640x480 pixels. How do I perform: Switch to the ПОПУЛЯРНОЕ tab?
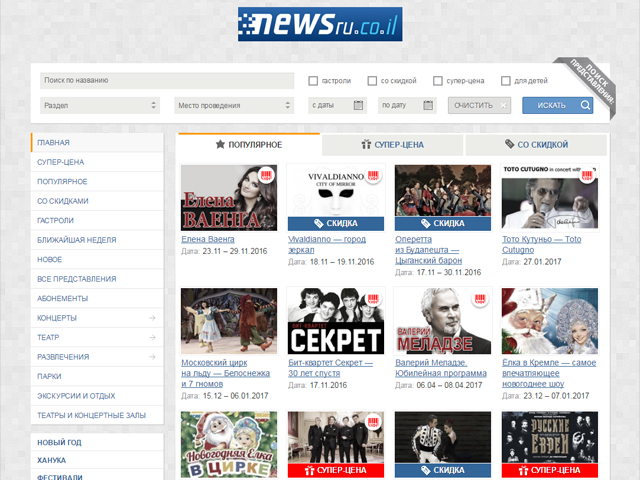pos(249,144)
